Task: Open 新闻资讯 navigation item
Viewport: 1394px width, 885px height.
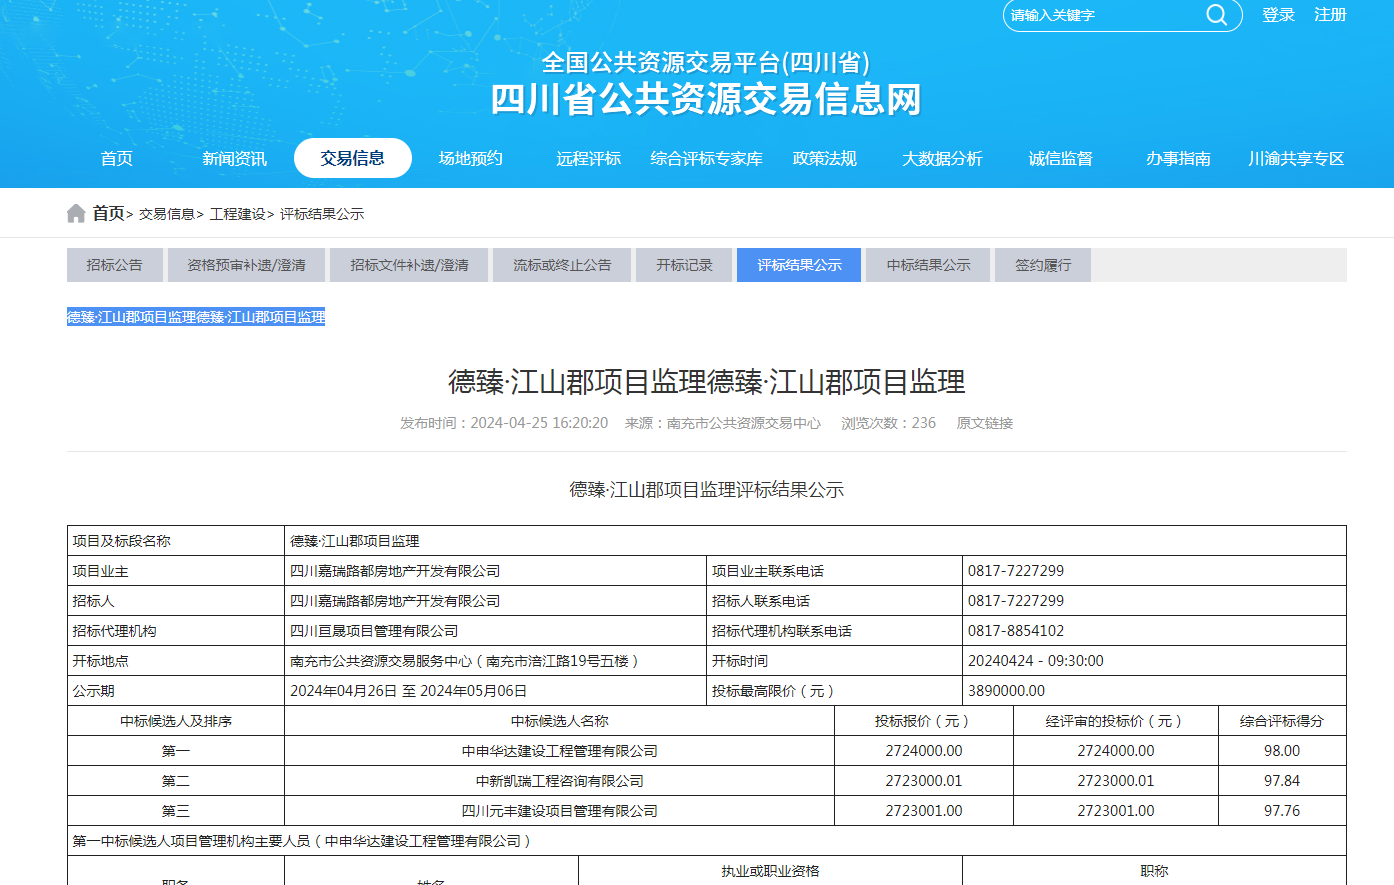Action: pos(235,158)
